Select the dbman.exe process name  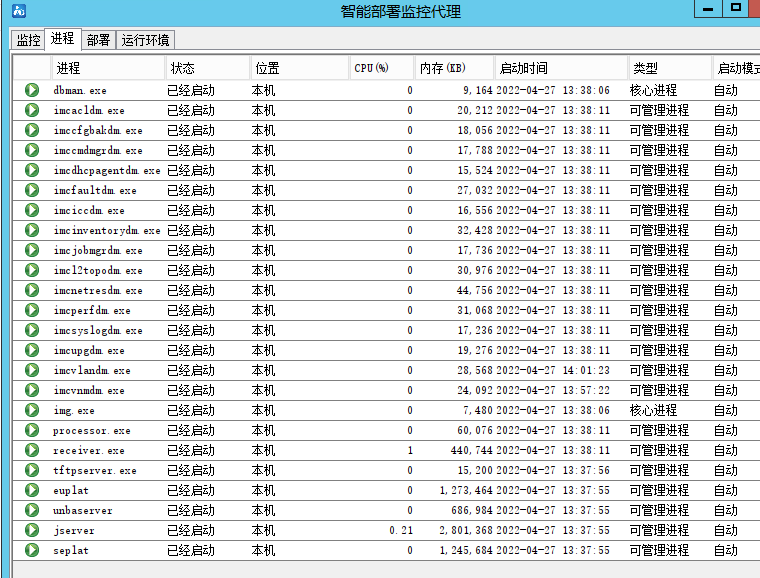pyautogui.click(x=80, y=91)
